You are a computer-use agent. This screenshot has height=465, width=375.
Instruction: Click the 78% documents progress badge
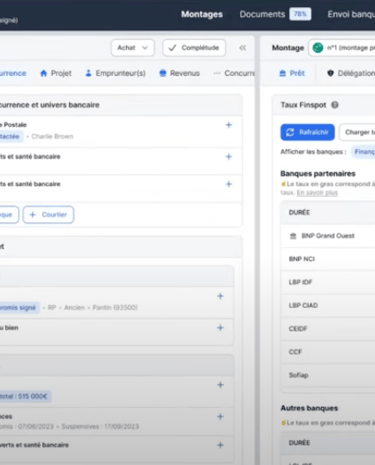[300, 14]
